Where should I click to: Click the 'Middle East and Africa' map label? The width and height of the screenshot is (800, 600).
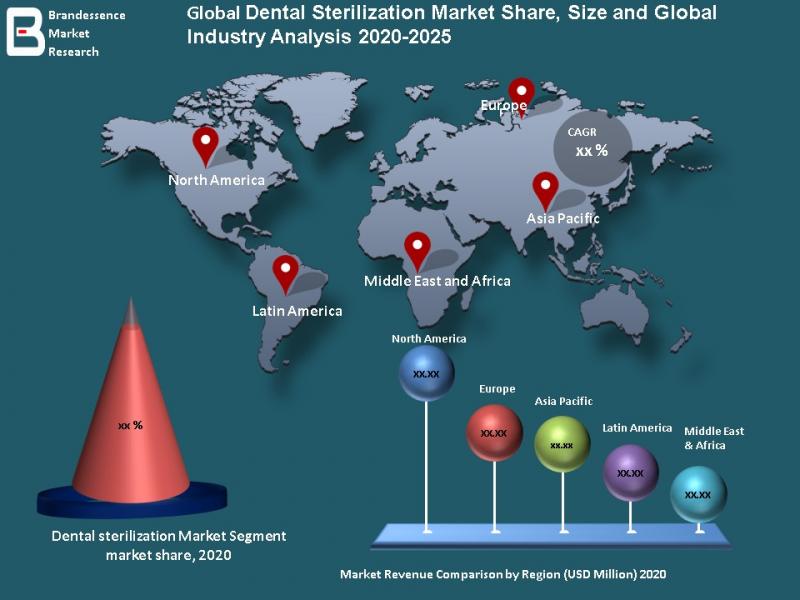point(437,281)
